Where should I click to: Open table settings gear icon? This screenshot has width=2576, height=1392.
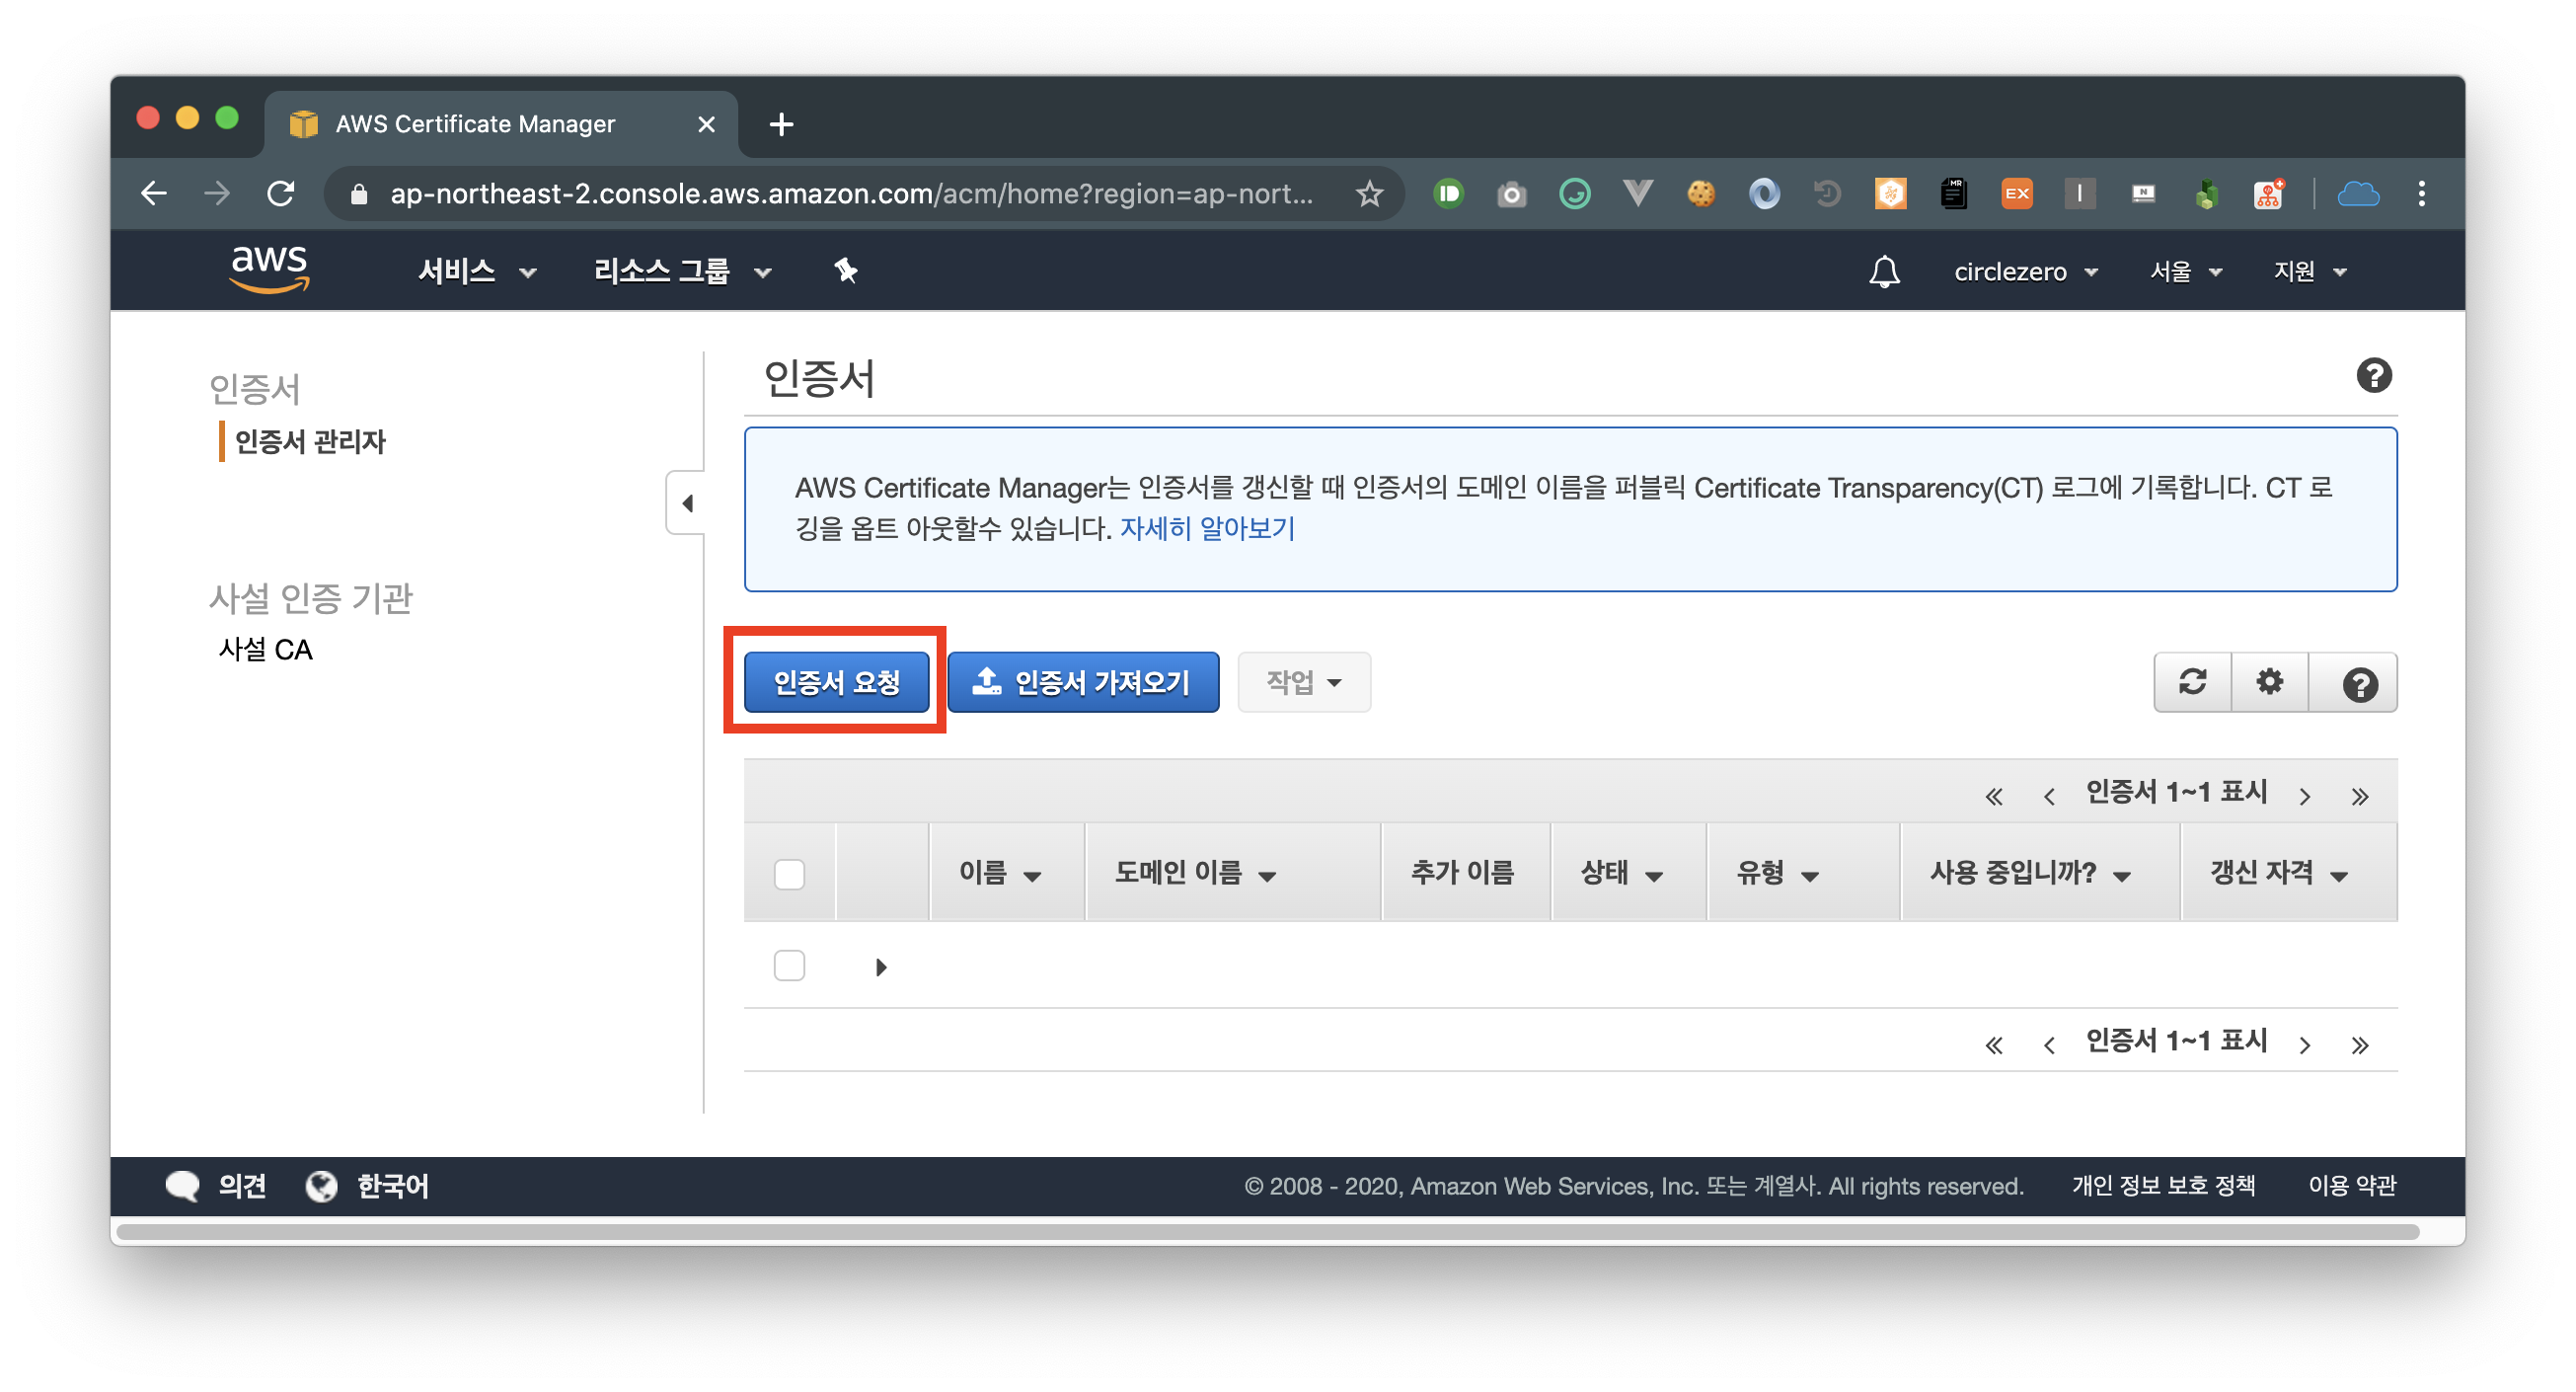point(2270,683)
